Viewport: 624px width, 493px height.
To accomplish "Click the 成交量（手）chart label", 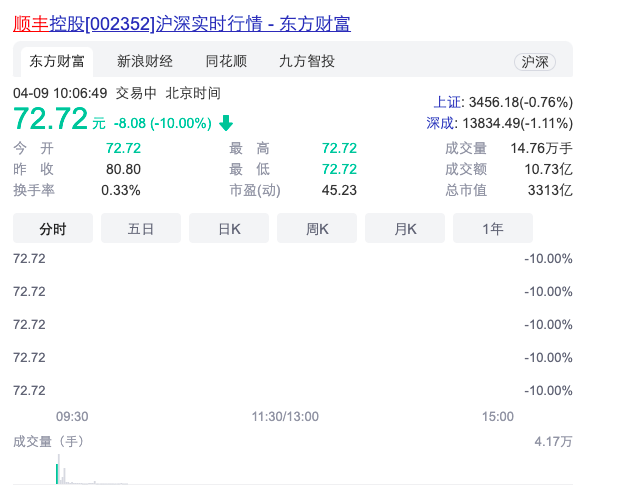I will 49,442.
